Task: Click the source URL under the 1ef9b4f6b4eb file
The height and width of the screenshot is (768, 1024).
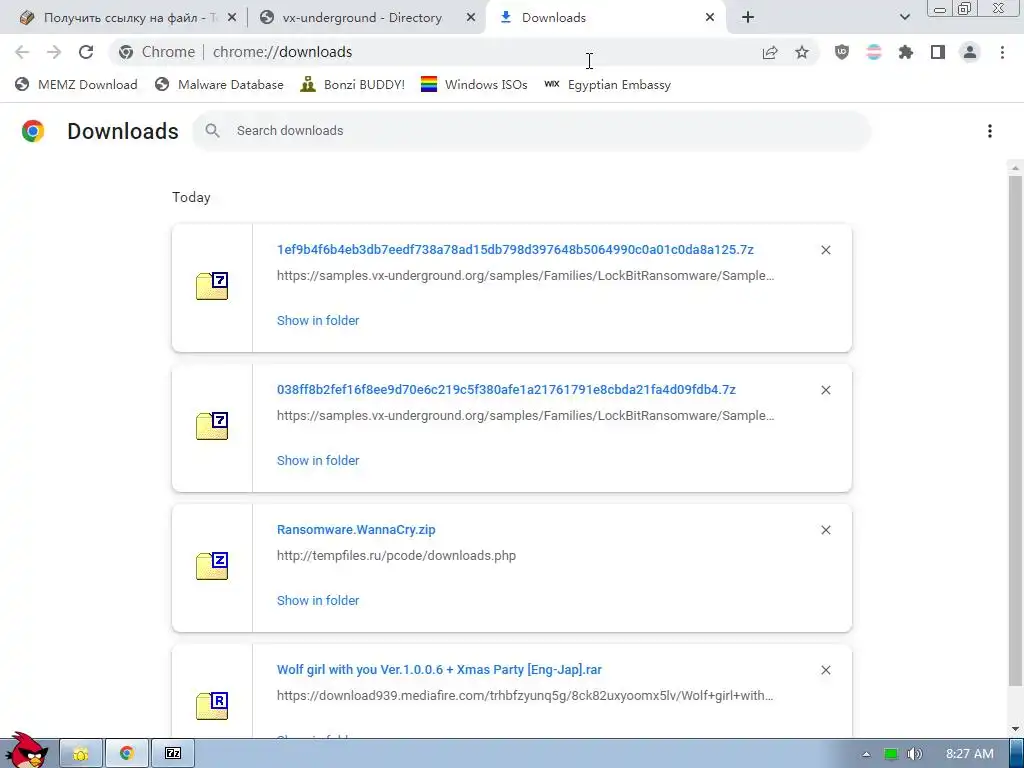Action: (x=526, y=276)
